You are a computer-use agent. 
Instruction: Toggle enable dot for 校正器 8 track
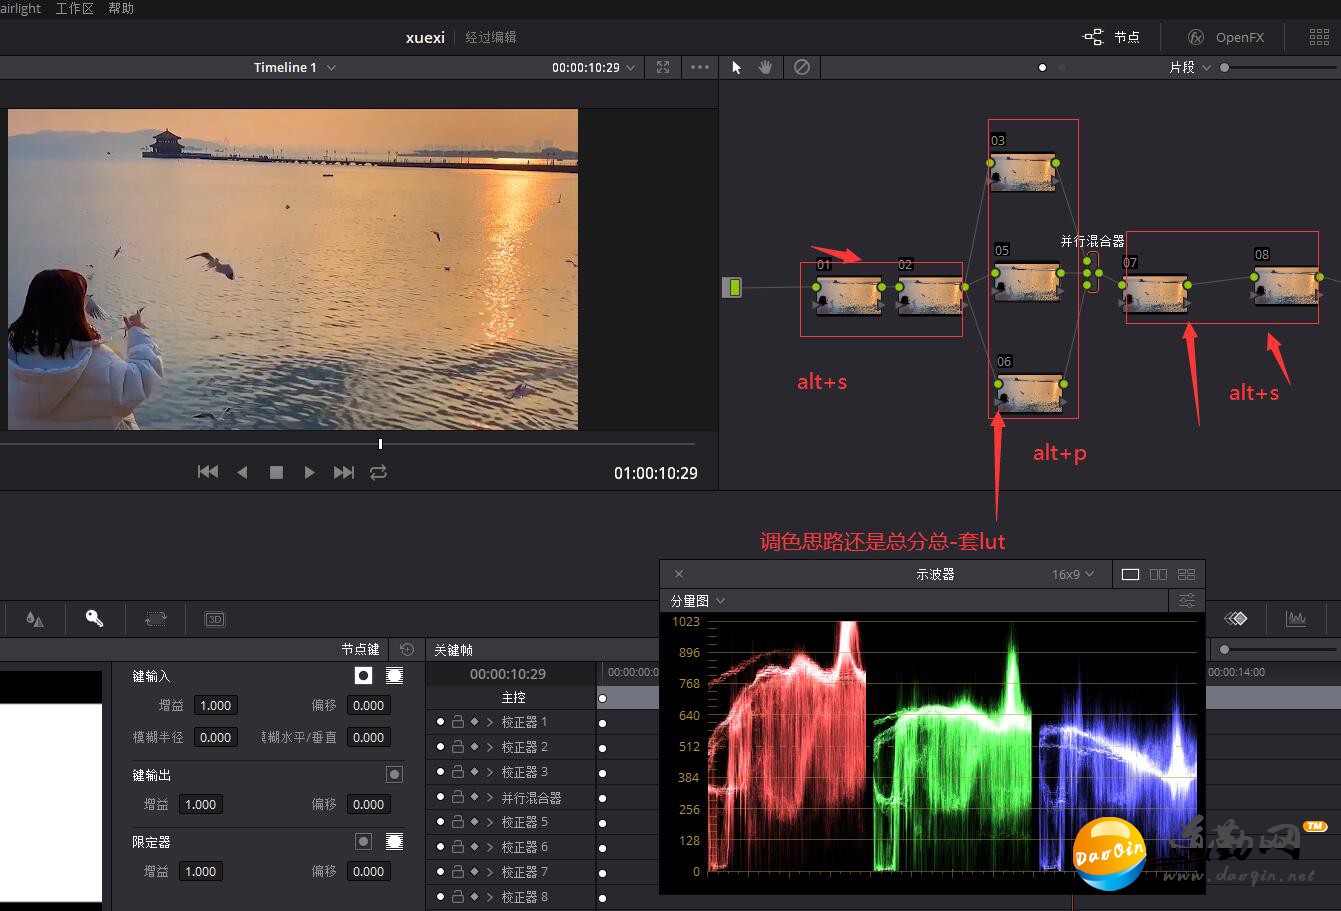tap(441, 897)
